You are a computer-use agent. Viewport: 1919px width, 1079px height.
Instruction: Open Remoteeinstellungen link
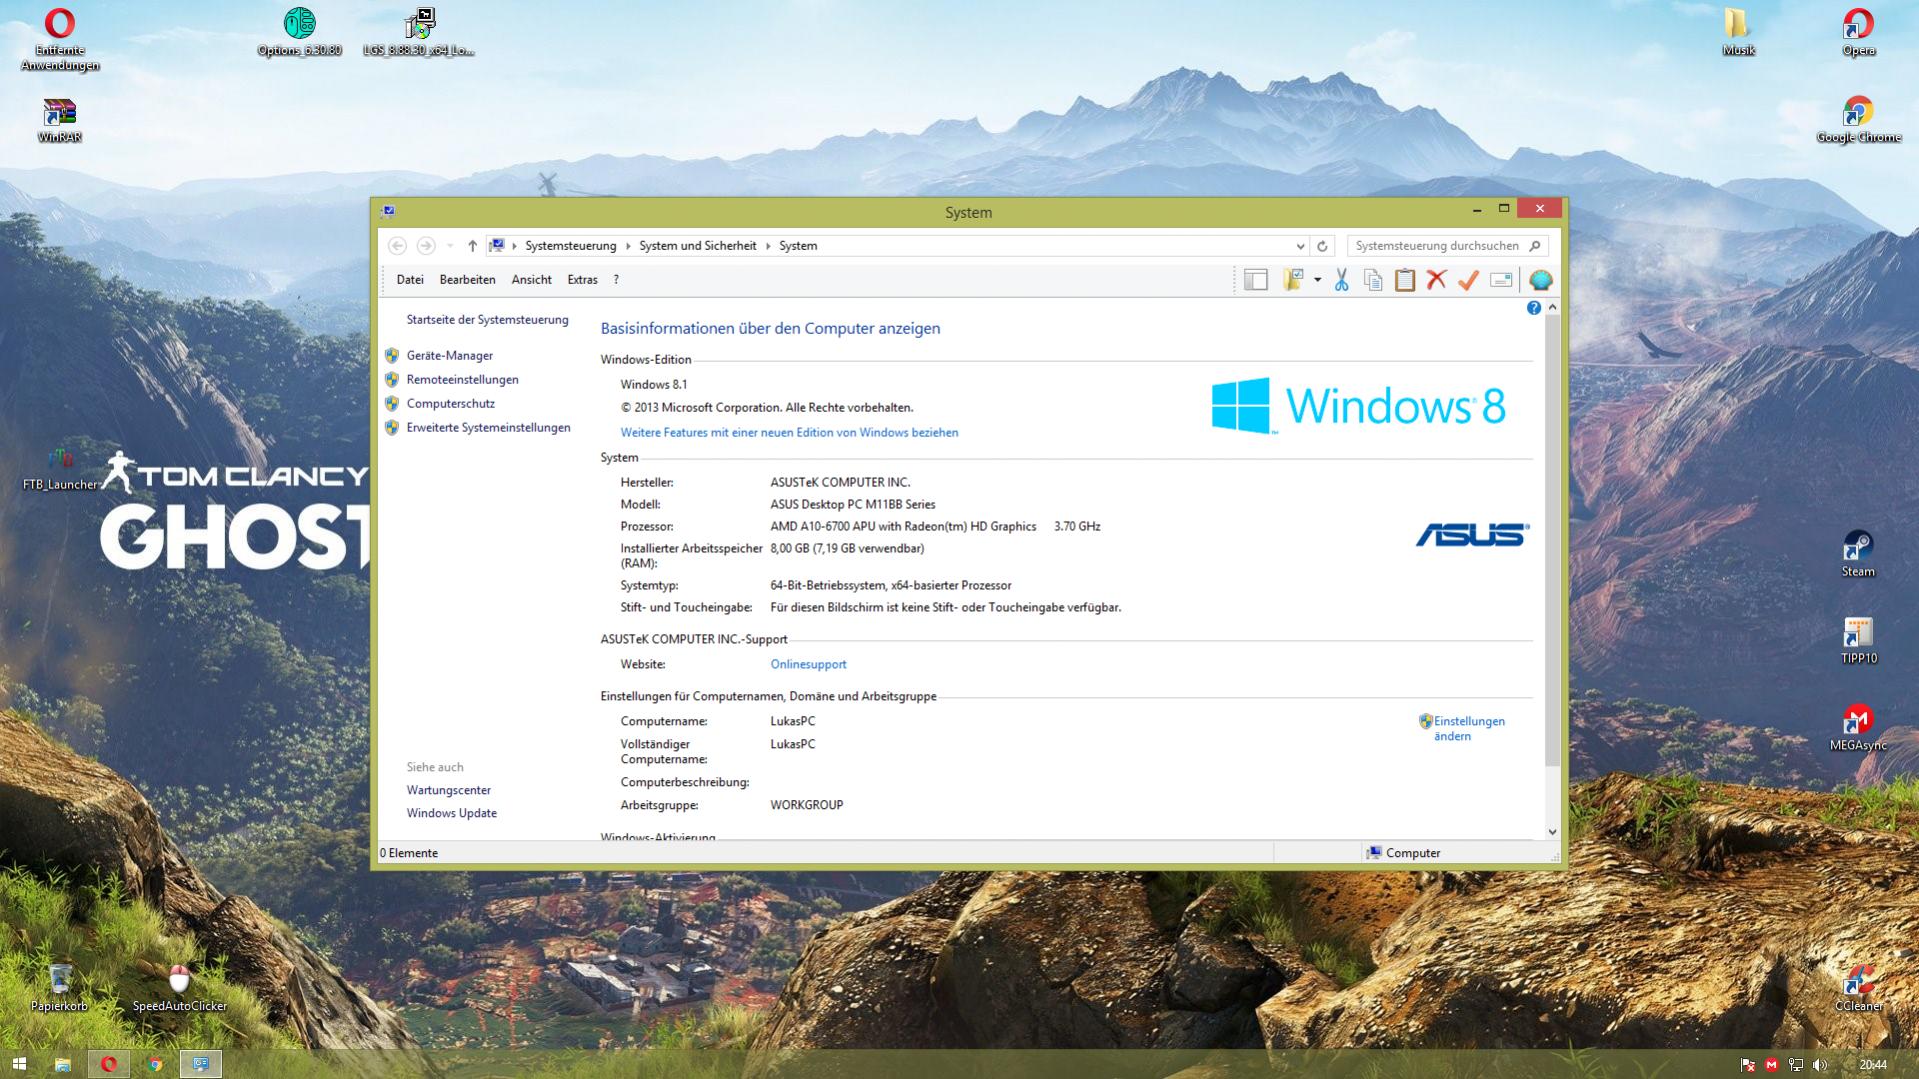(x=462, y=380)
